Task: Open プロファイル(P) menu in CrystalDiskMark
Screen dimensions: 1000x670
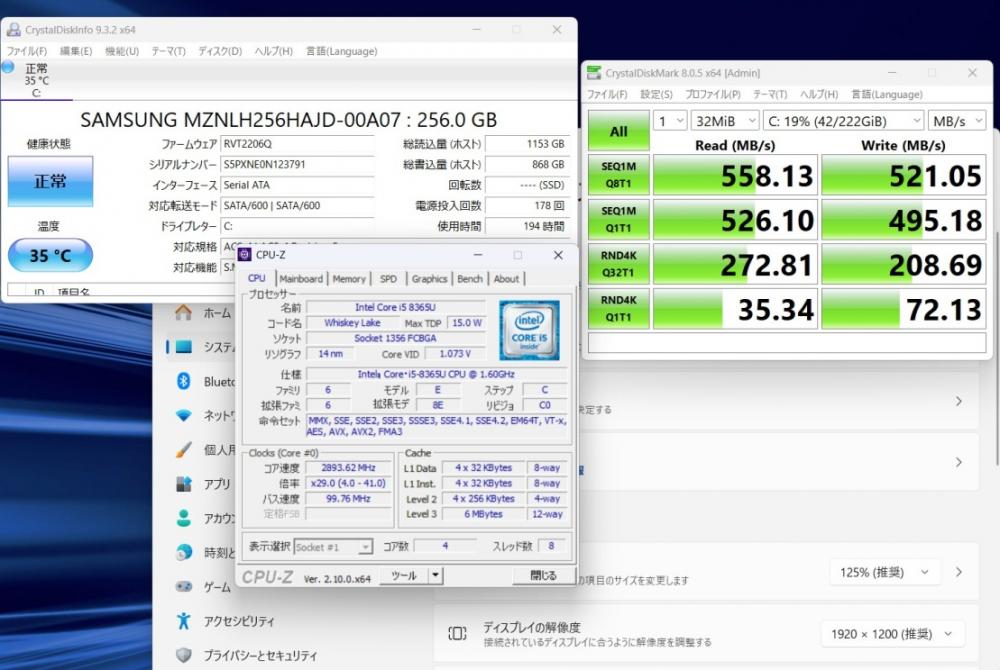Action: coord(713,94)
